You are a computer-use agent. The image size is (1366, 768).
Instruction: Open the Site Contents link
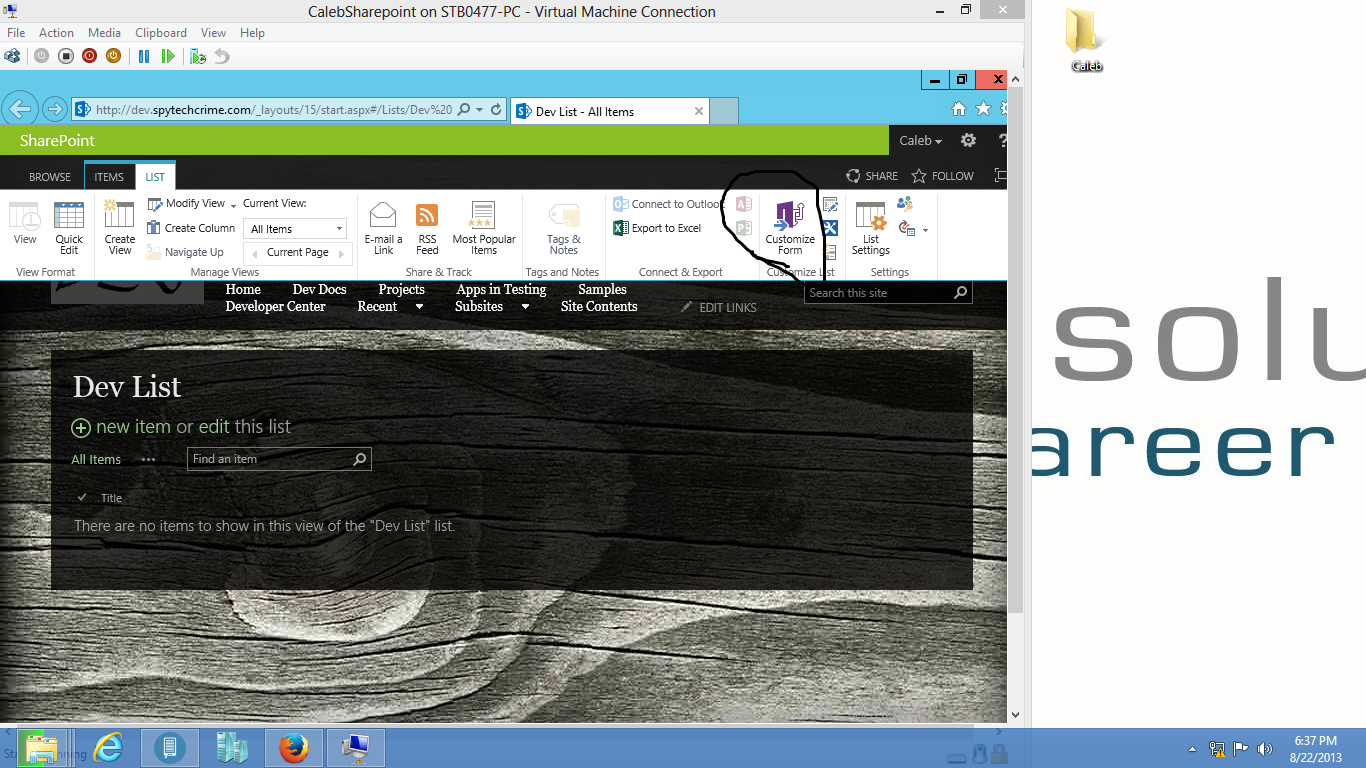coord(599,307)
